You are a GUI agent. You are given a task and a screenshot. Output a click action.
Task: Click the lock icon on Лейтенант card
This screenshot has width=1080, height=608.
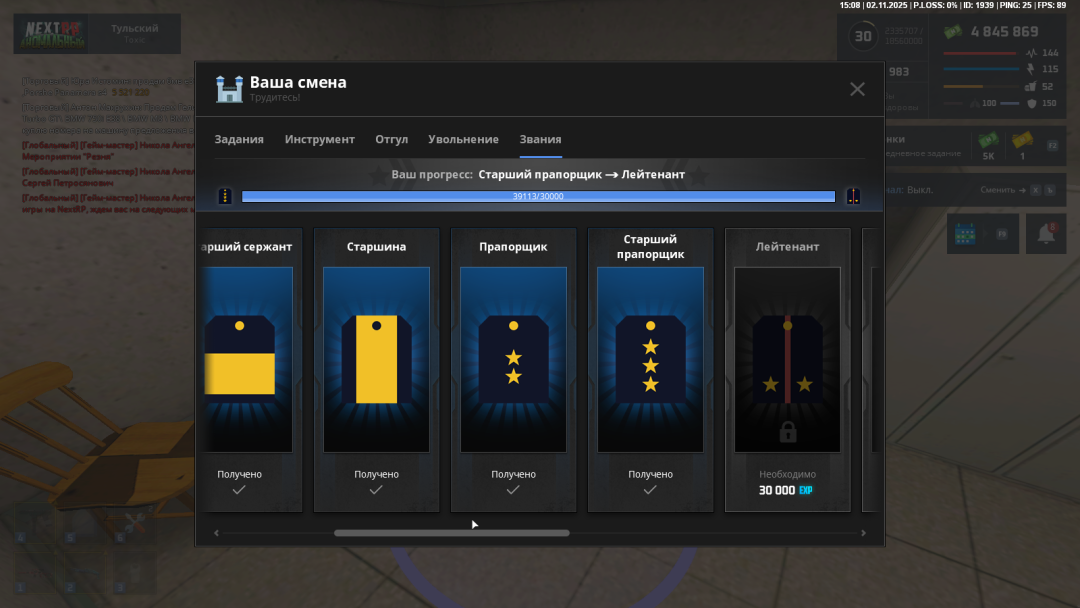(787, 432)
